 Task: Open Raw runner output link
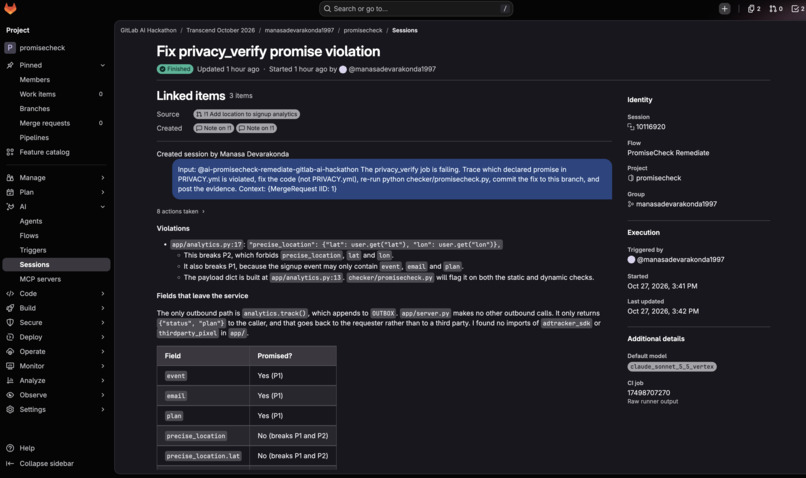click(652, 401)
